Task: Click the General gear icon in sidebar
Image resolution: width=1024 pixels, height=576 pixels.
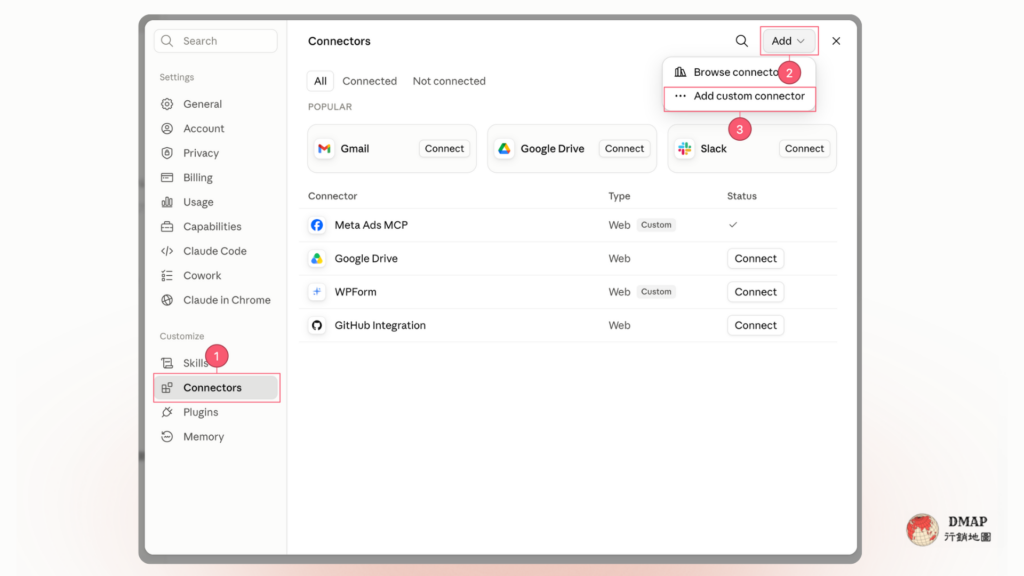Action: pyautogui.click(x=167, y=104)
